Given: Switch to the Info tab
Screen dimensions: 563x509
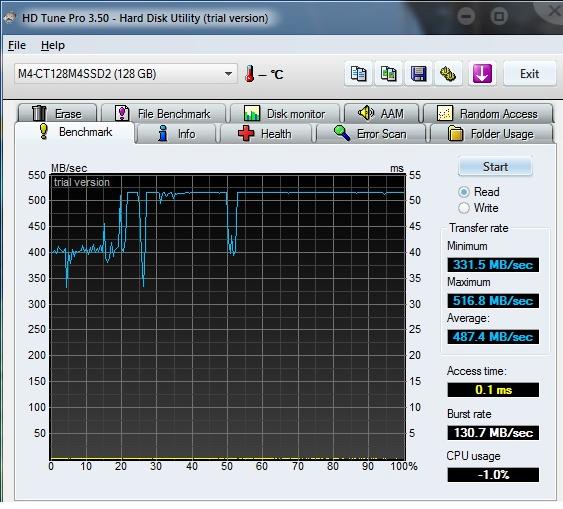Looking at the screenshot, I should coord(177,134).
